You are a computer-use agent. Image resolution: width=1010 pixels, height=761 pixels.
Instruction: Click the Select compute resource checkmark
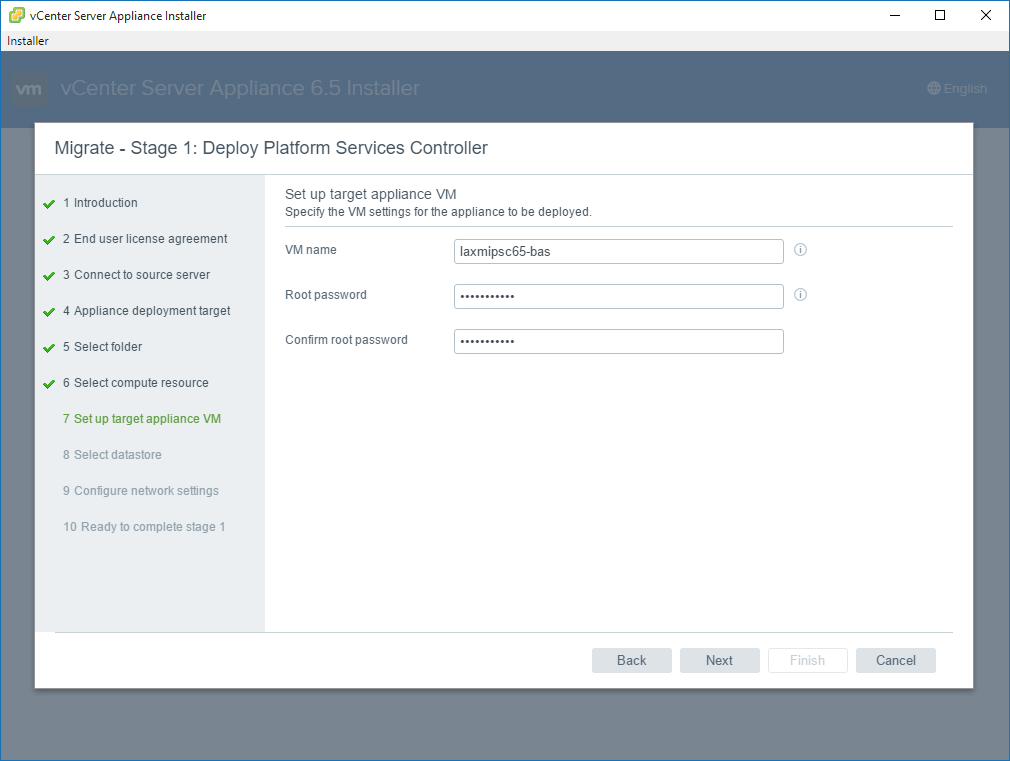click(x=49, y=384)
